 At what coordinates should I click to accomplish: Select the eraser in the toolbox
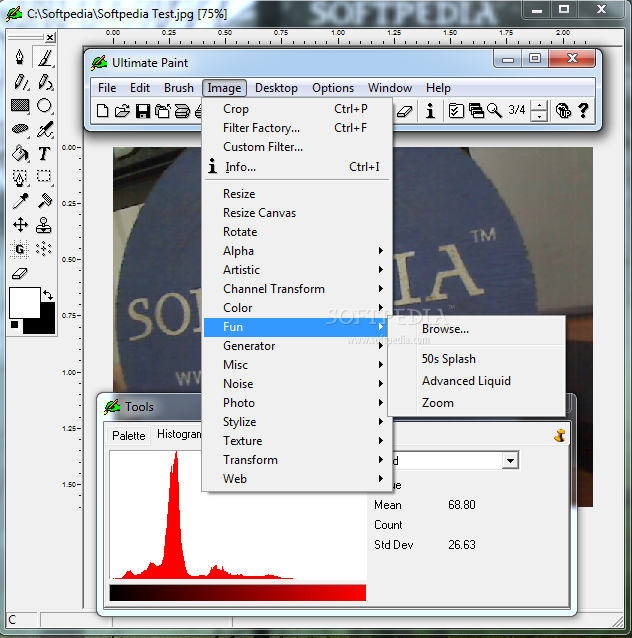point(20,273)
